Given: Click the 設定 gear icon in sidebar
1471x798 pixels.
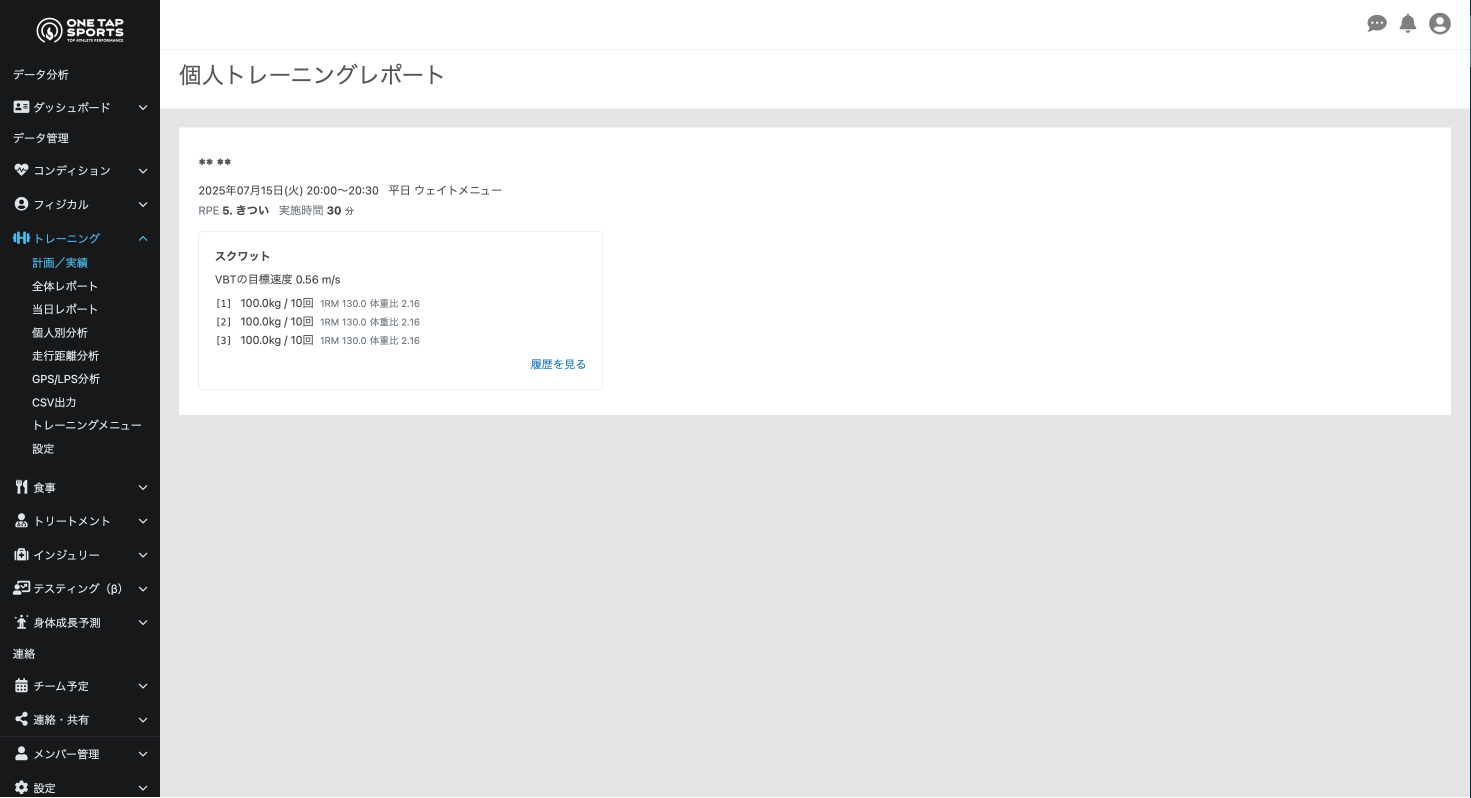Looking at the screenshot, I should point(21,788).
